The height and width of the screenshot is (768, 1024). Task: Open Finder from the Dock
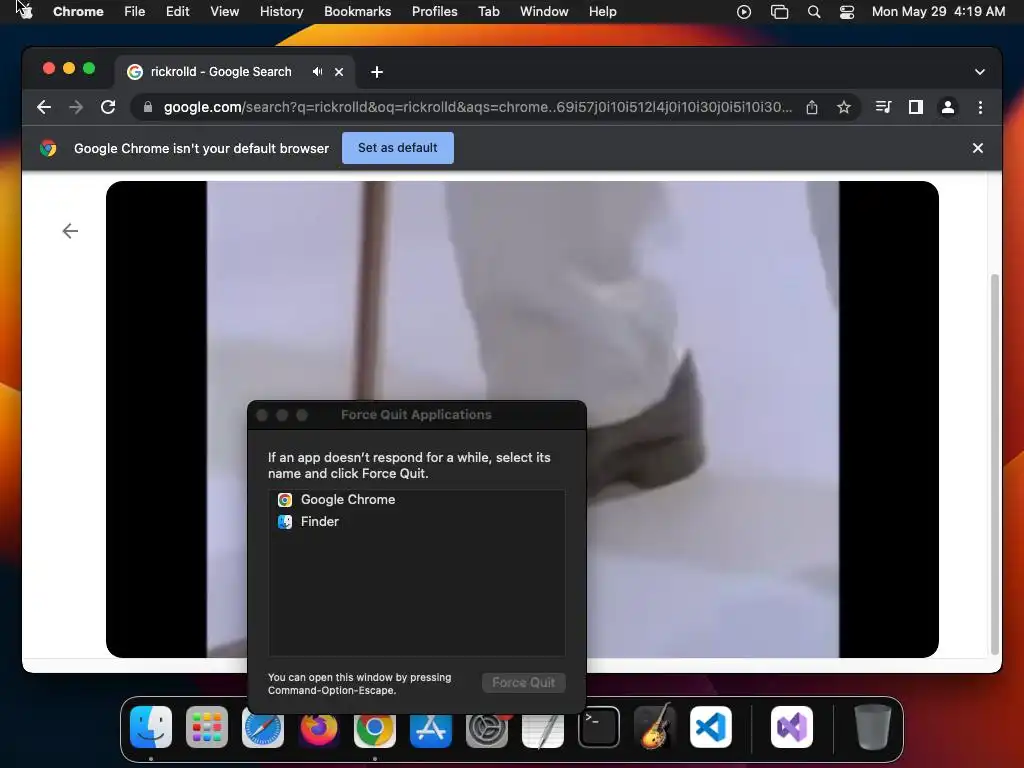click(151, 727)
